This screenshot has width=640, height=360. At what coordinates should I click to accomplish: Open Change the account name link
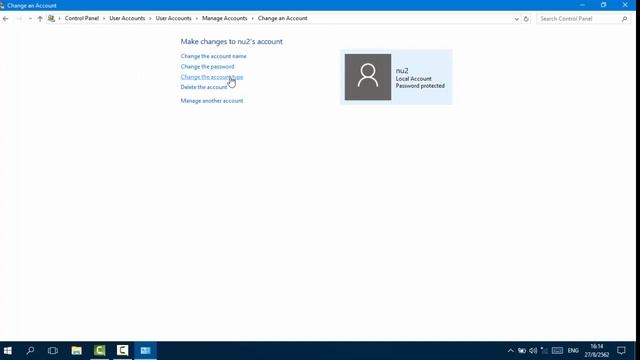click(213, 56)
